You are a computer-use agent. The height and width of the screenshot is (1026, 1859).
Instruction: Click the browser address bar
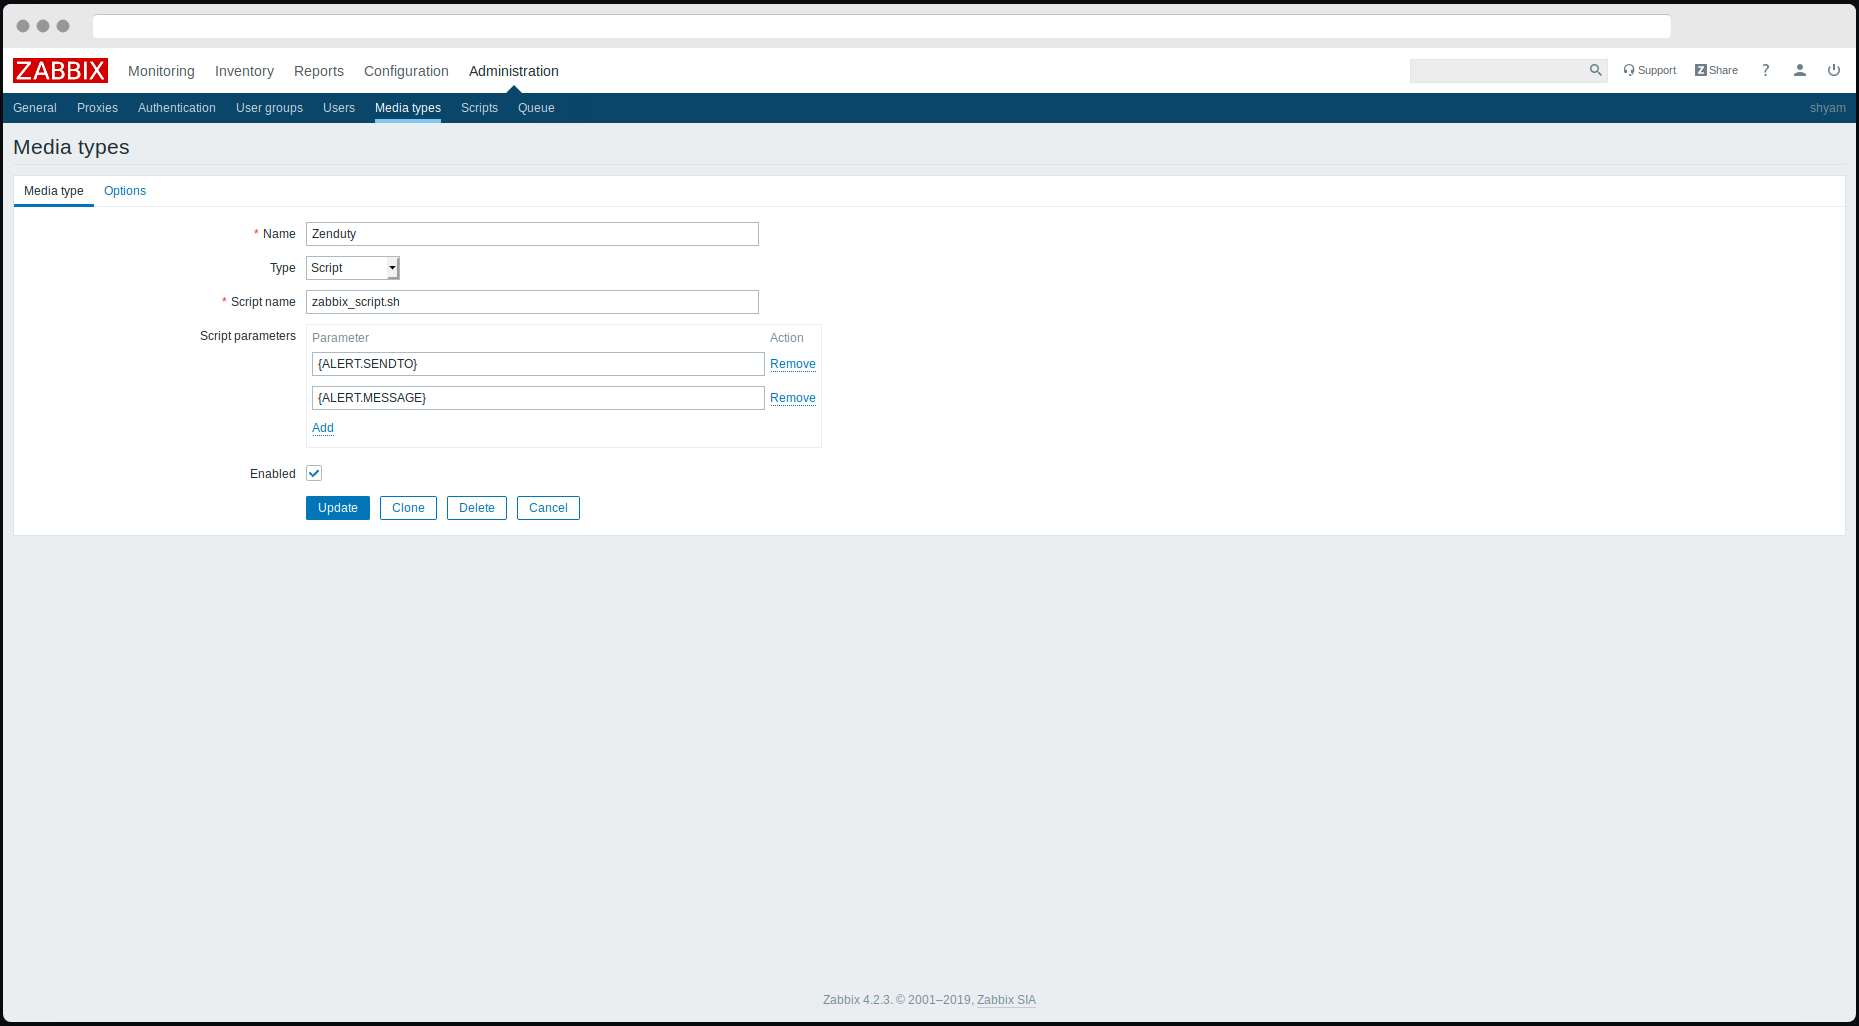click(x=882, y=26)
